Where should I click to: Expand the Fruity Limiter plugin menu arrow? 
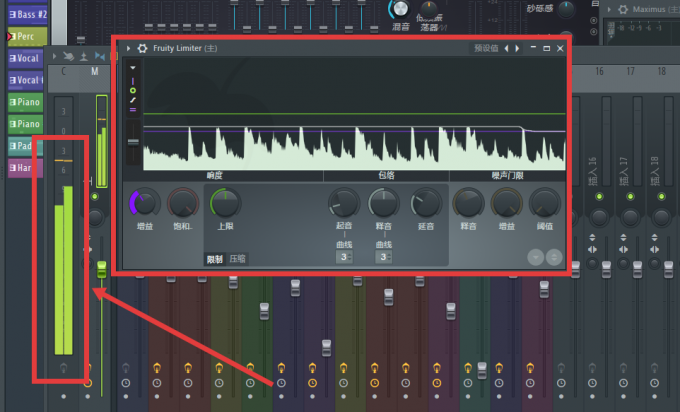(128, 48)
